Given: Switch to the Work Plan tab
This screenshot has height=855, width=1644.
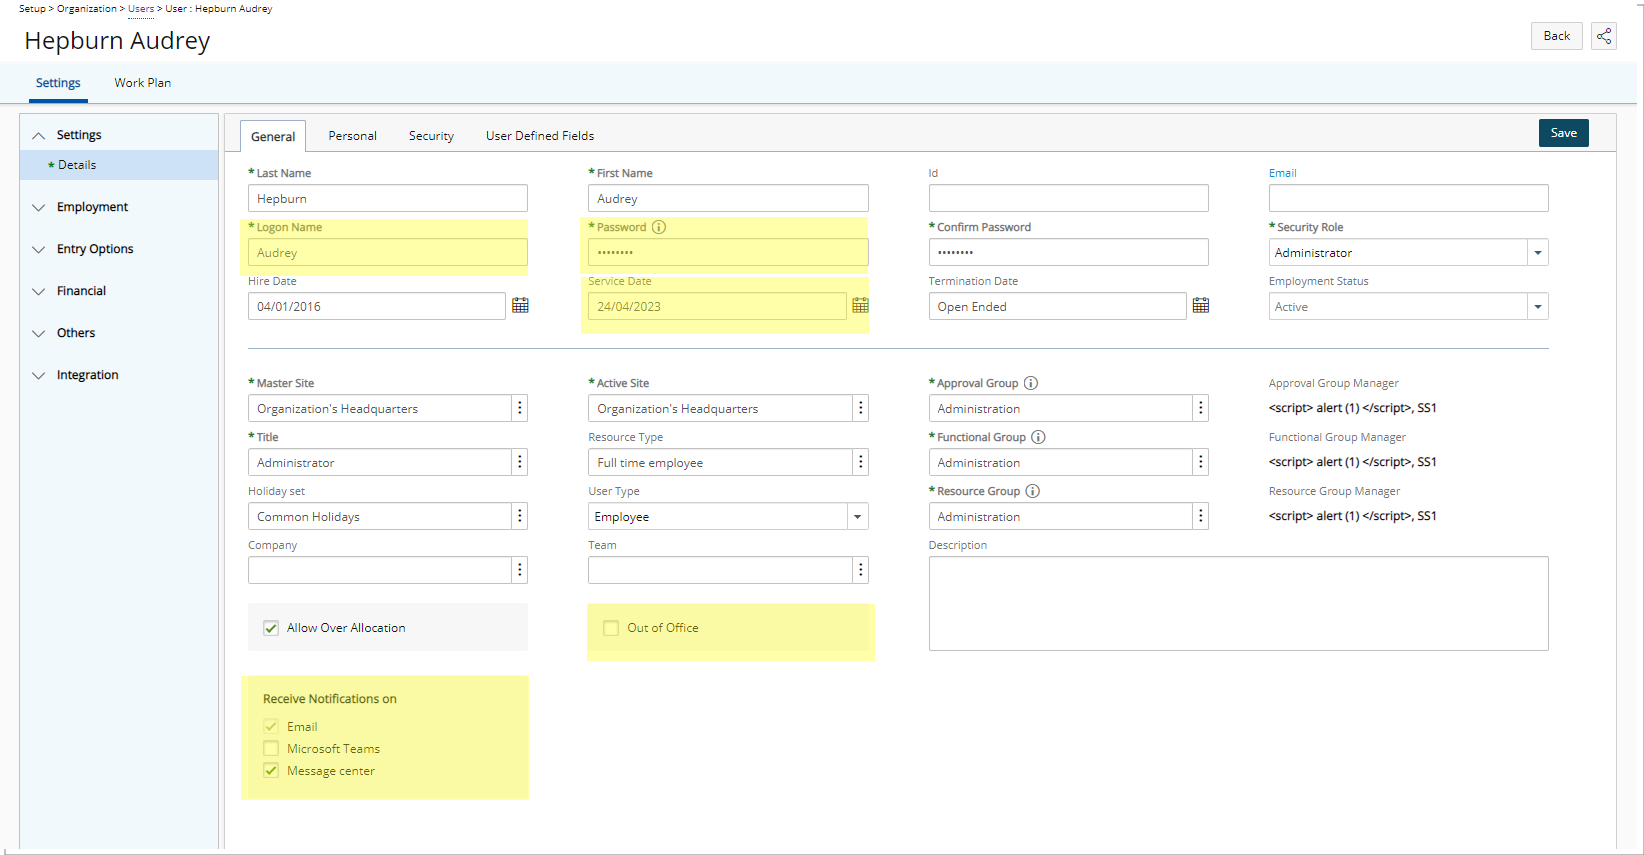Looking at the screenshot, I should pyautogui.click(x=142, y=83).
